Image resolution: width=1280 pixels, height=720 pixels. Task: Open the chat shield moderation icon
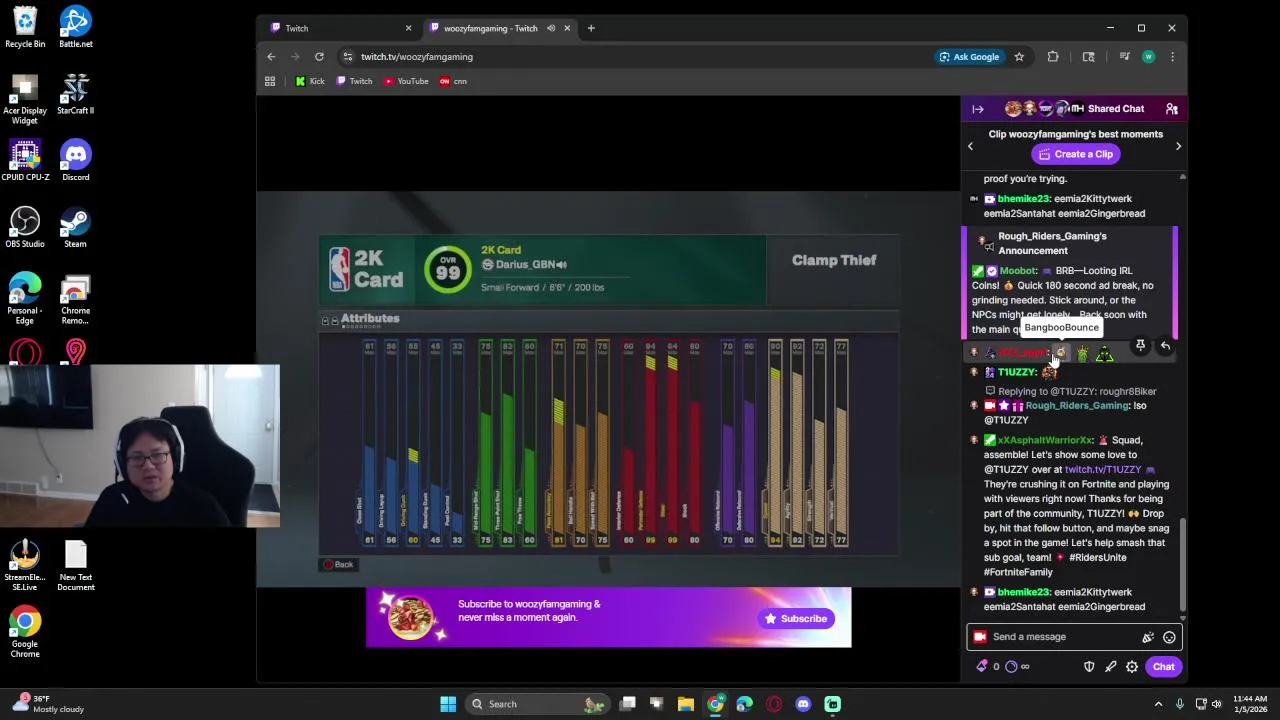[1089, 667]
